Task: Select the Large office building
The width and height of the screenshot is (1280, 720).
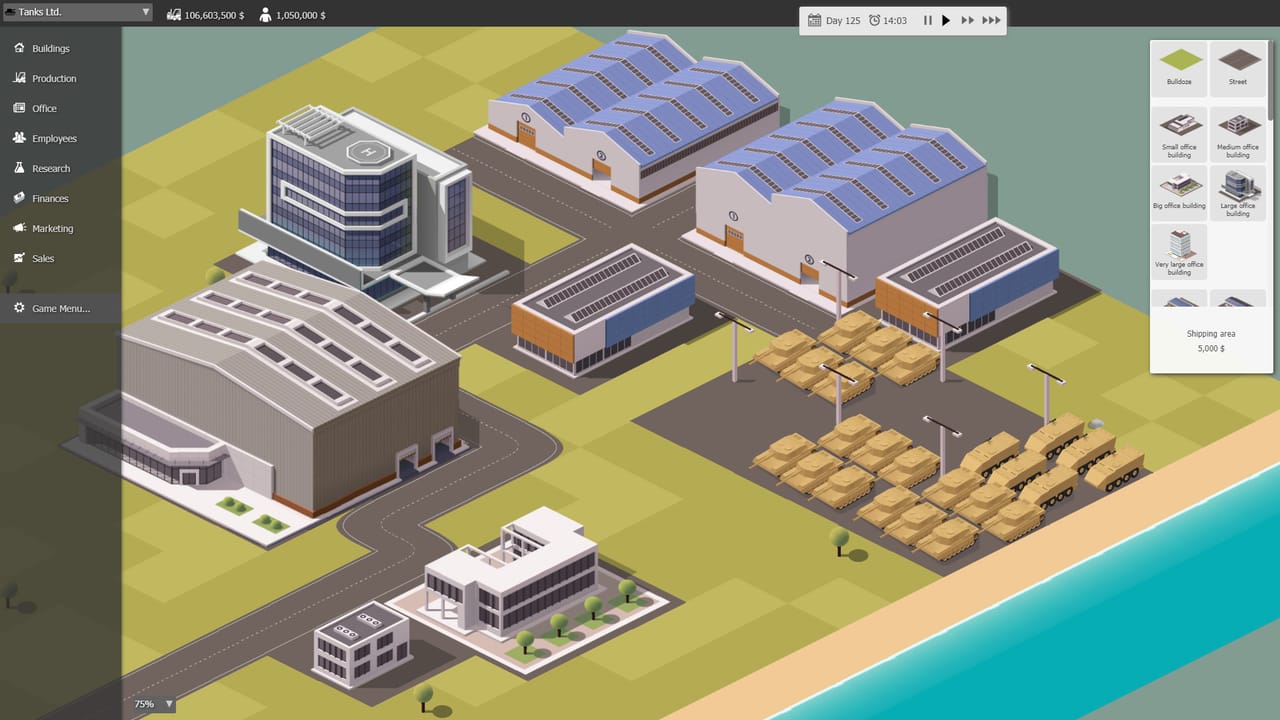Action: click(x=1238, y=192)
